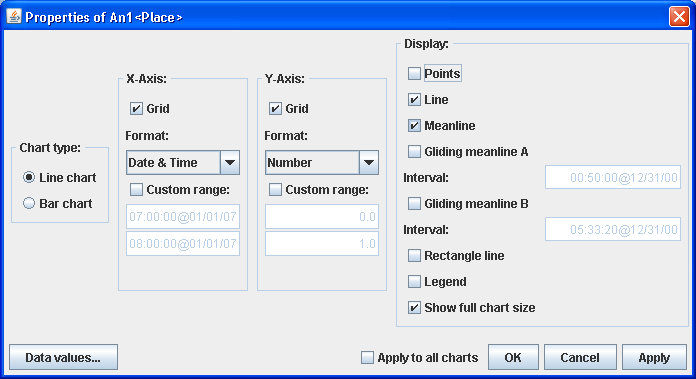This screenshot has height=379, width=696.
Task: Close the Properties of An1 dialog
Action: (x=679, y=17)
